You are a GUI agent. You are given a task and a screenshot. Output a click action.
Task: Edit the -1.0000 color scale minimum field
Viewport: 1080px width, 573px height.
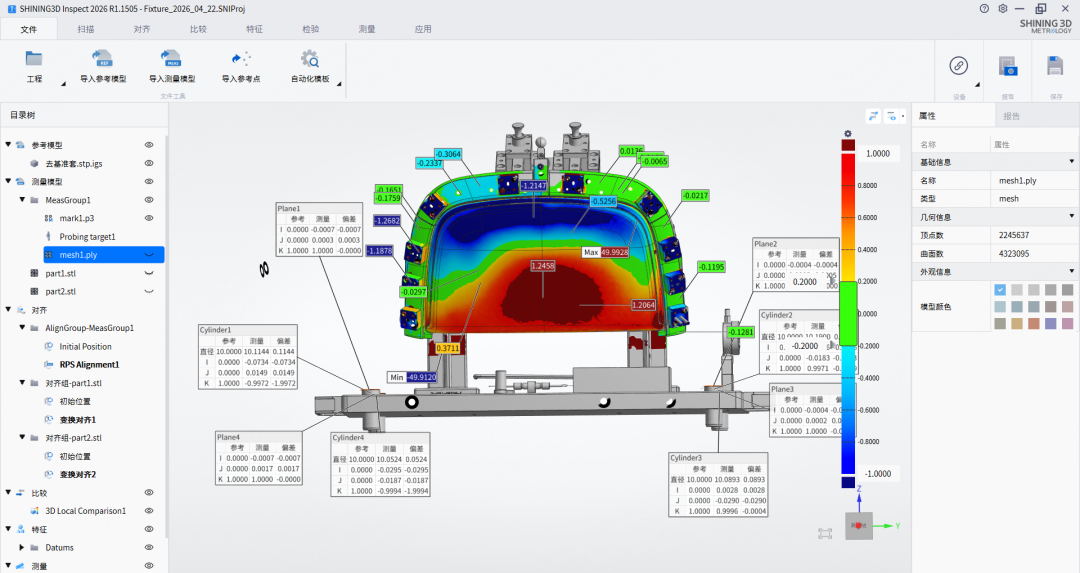(x=878, y=474)
